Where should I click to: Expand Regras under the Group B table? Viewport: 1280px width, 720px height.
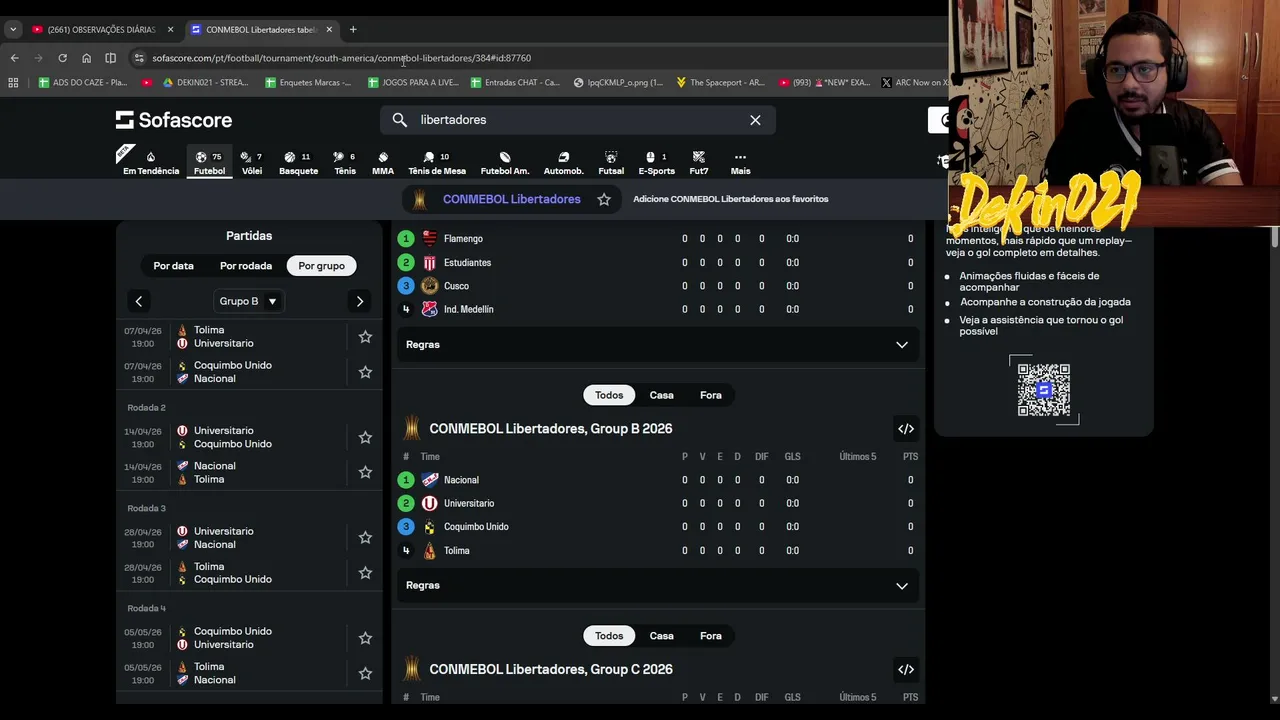(658, 585)
